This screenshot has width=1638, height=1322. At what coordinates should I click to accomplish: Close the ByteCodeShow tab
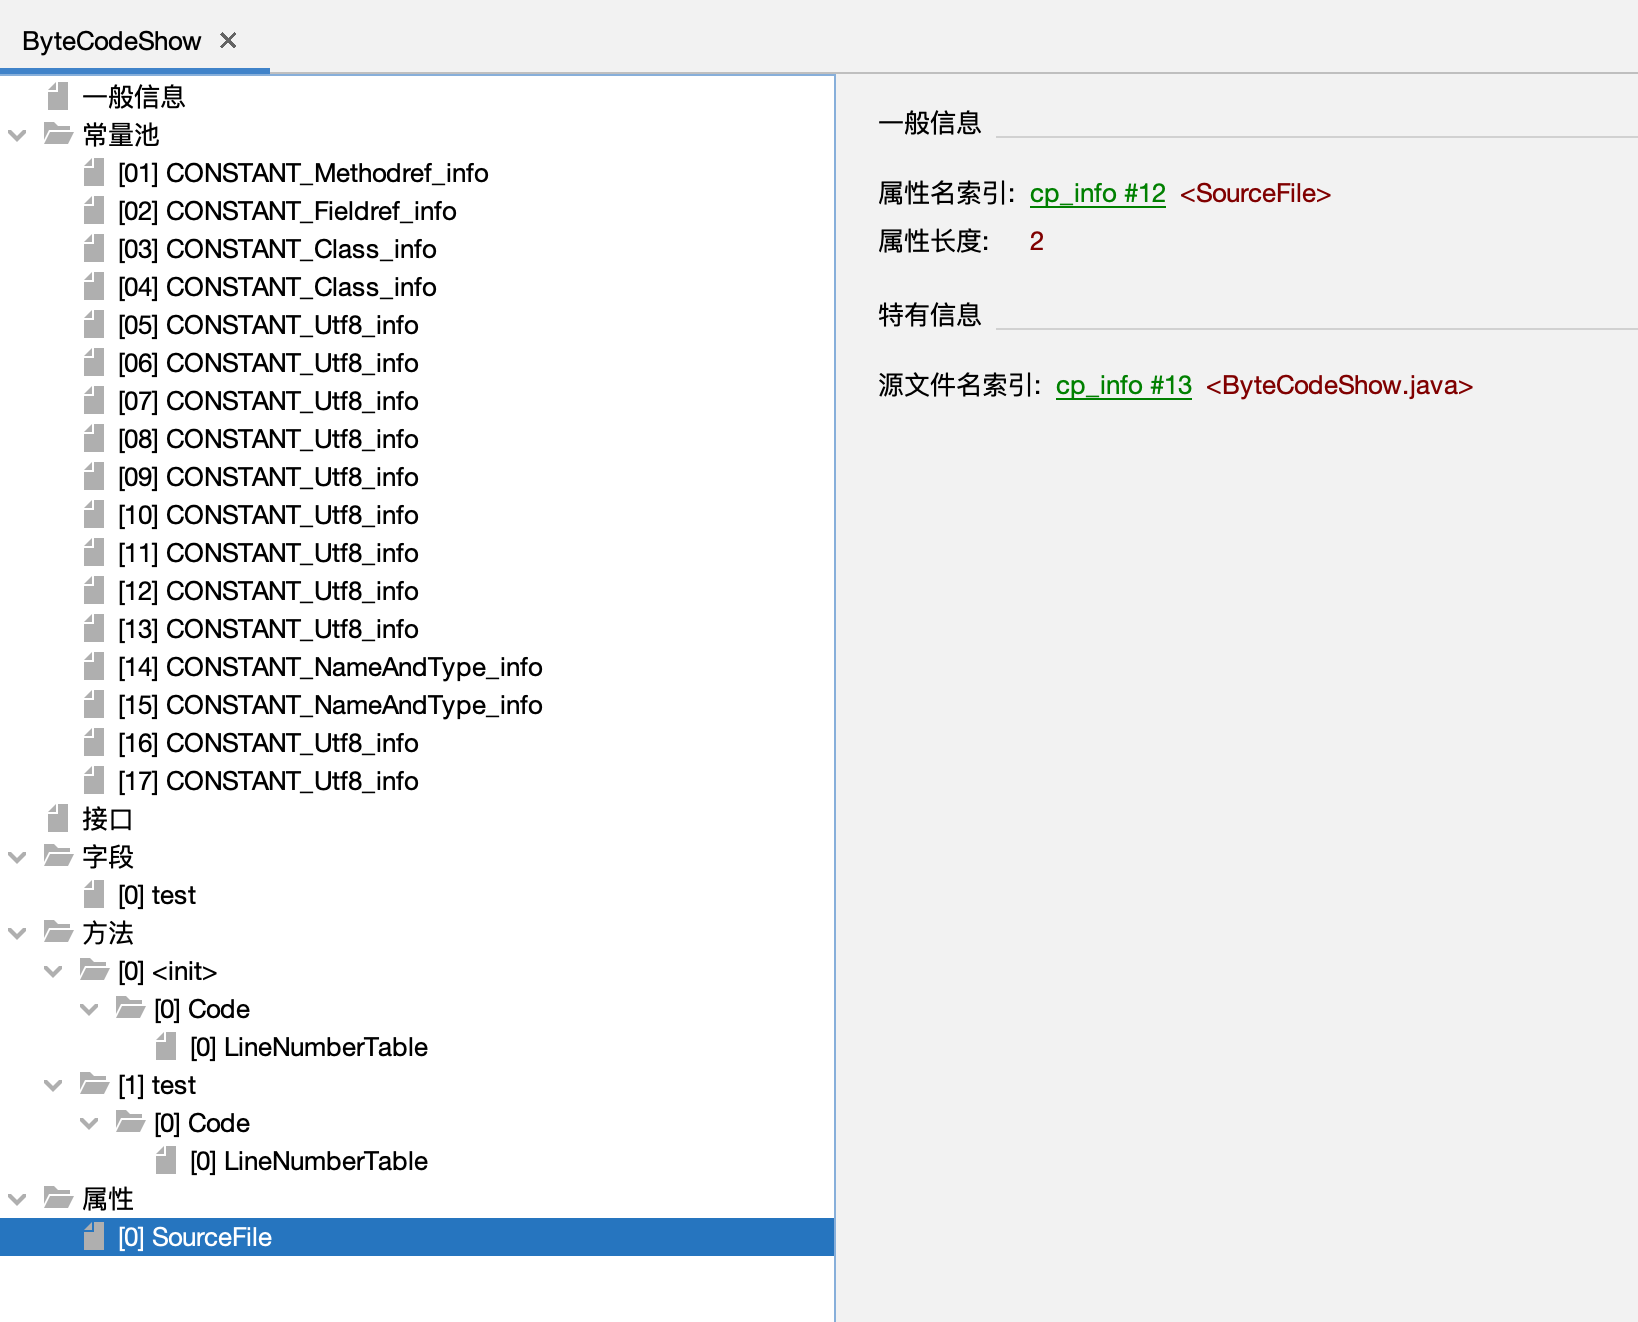tap(228, 41)
